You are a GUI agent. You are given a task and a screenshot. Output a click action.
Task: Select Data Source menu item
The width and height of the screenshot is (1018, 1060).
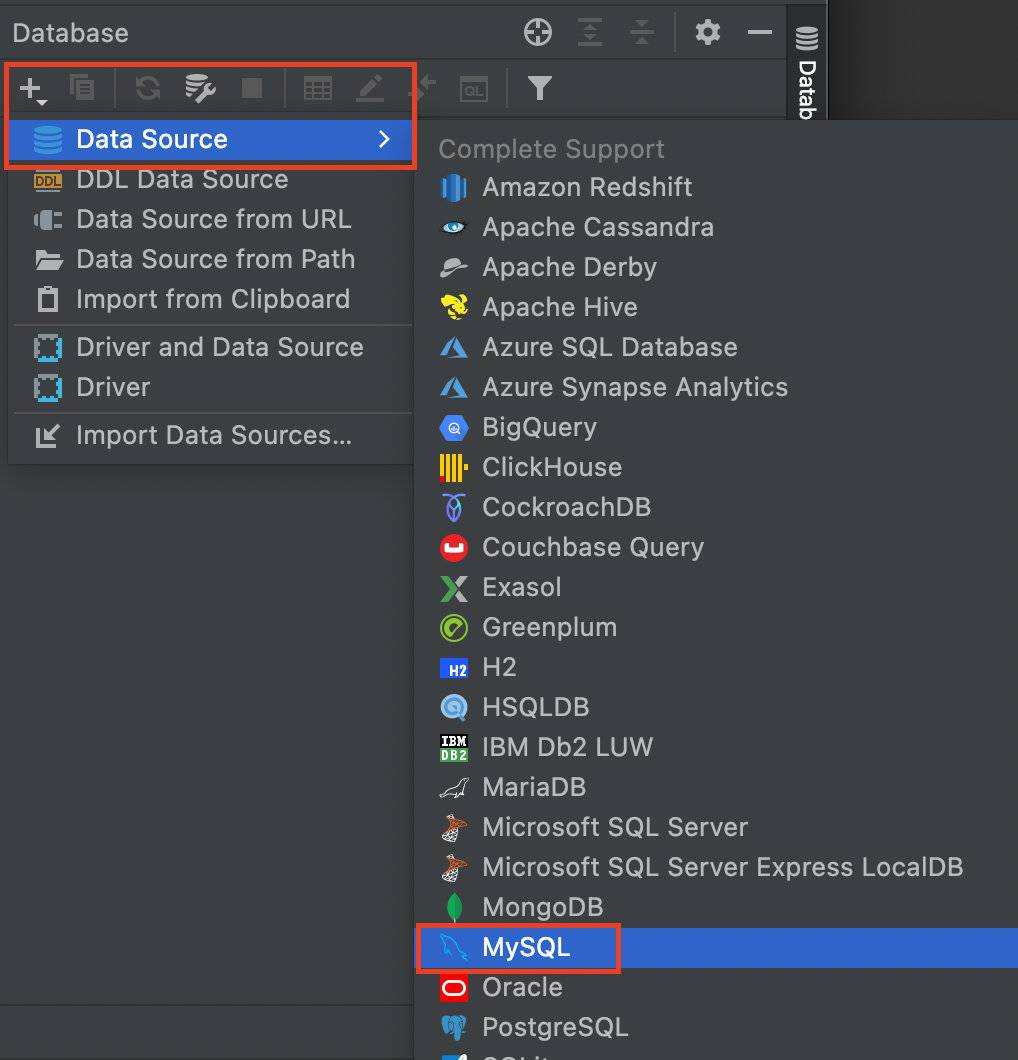[211, 140]
